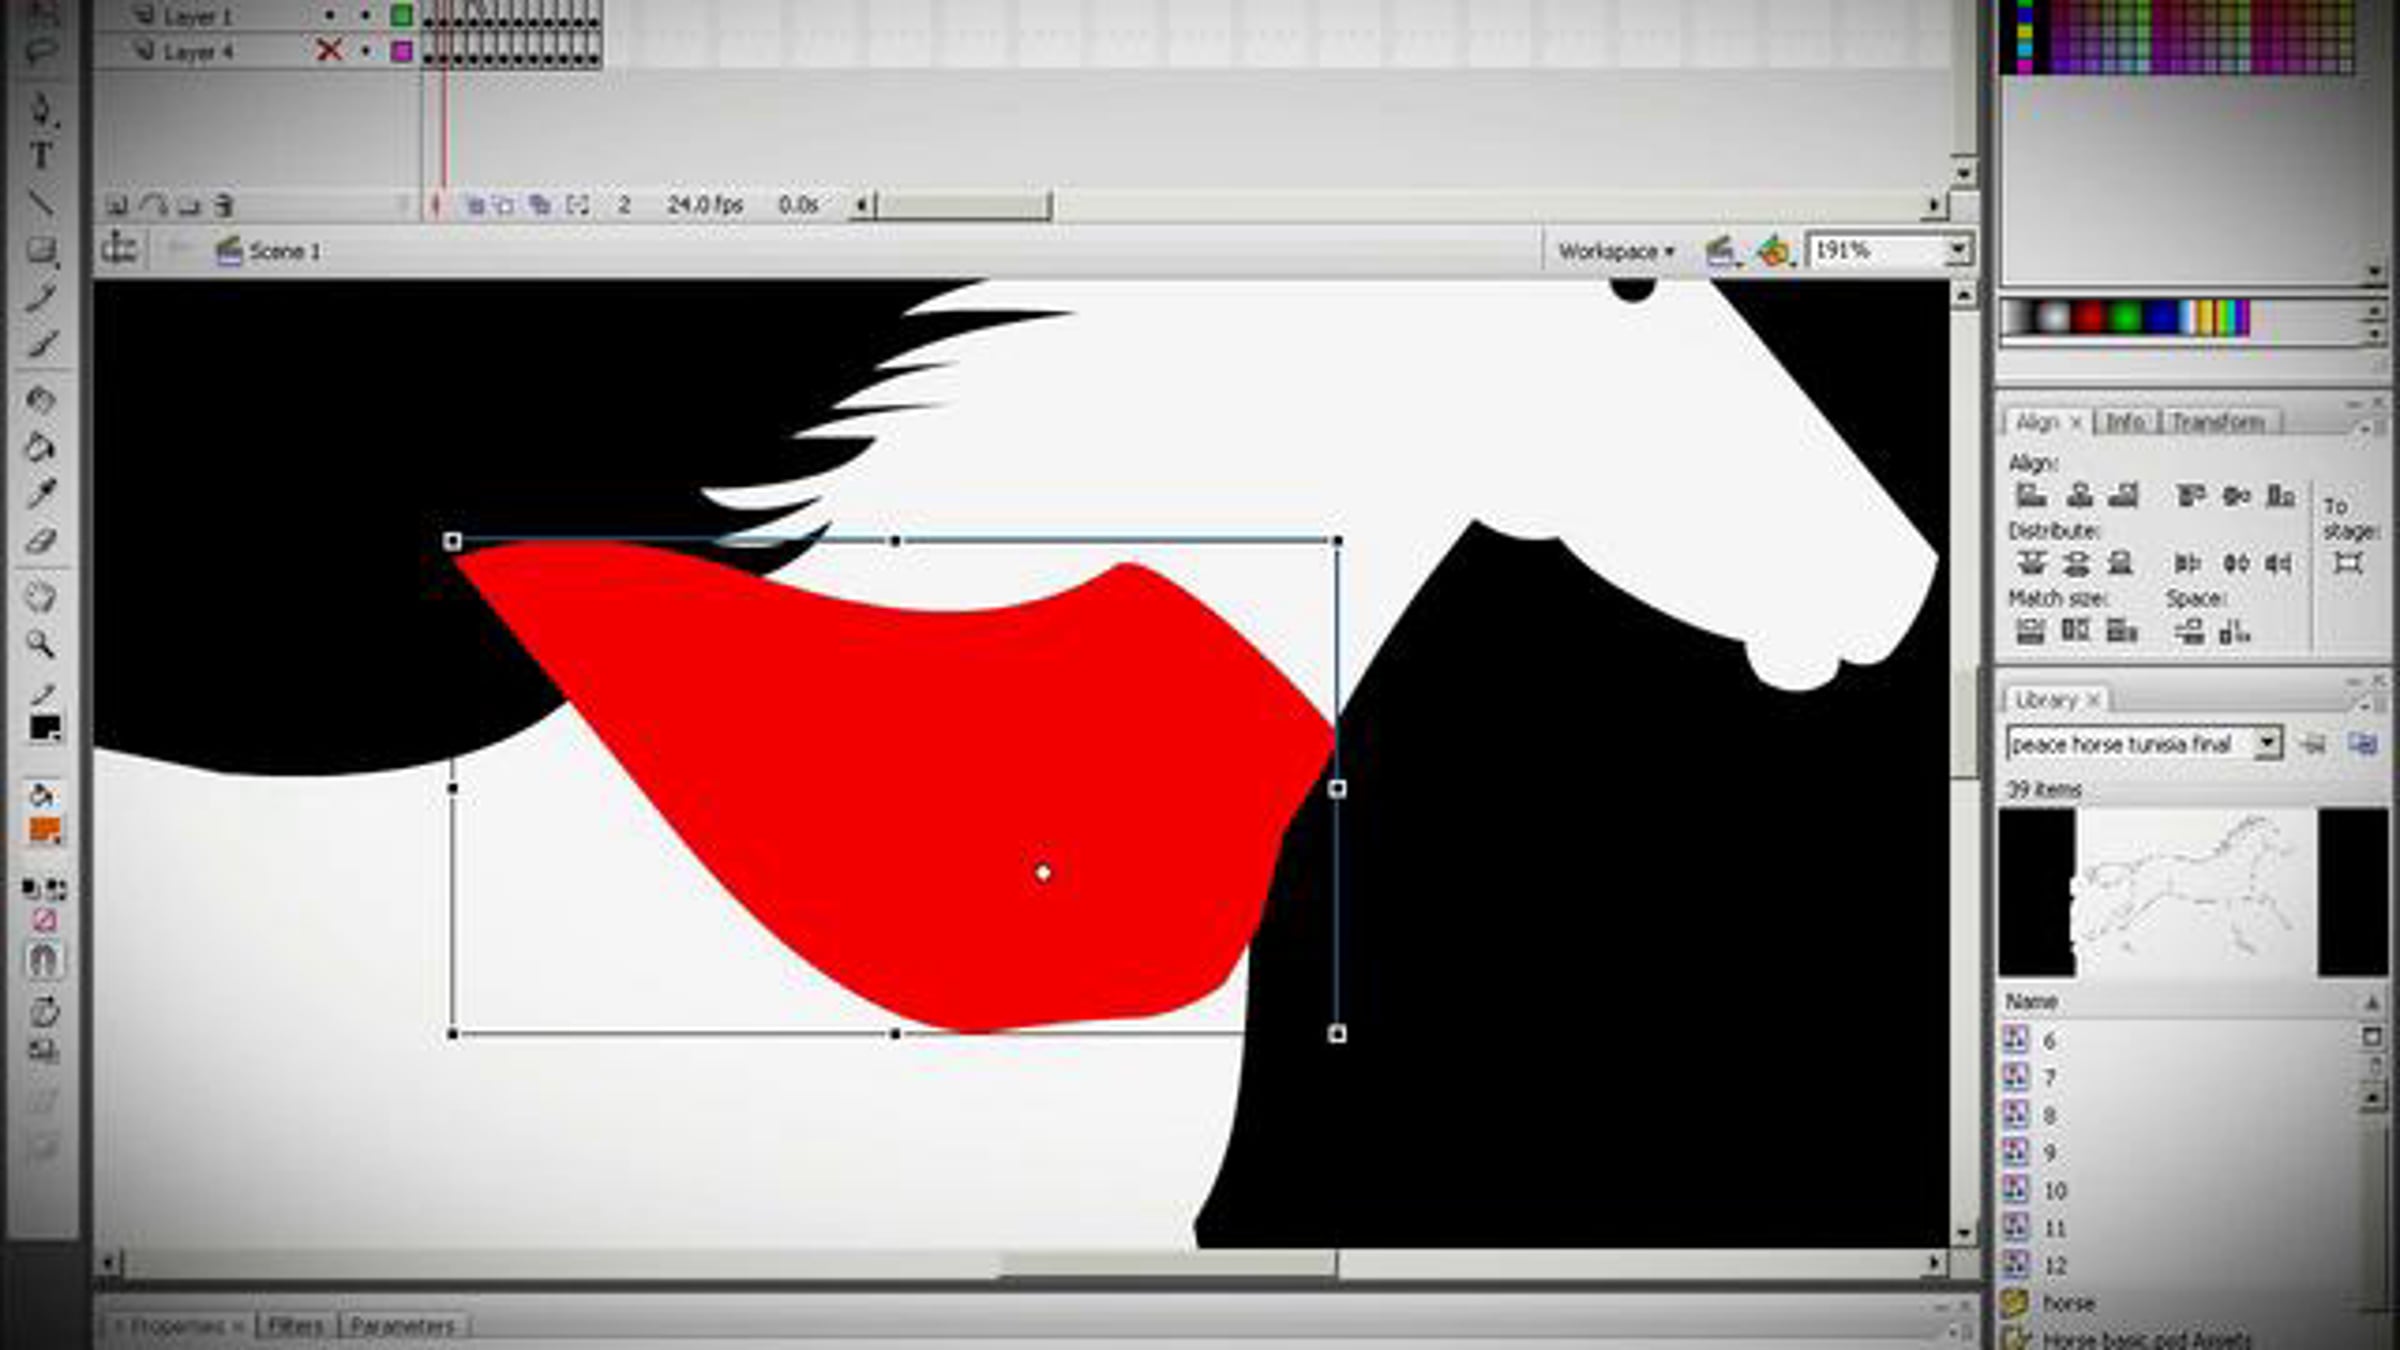Toggle Layer 1 outline color square
This screenshot has width=2400, height=1350.
[x=401, y=15]
